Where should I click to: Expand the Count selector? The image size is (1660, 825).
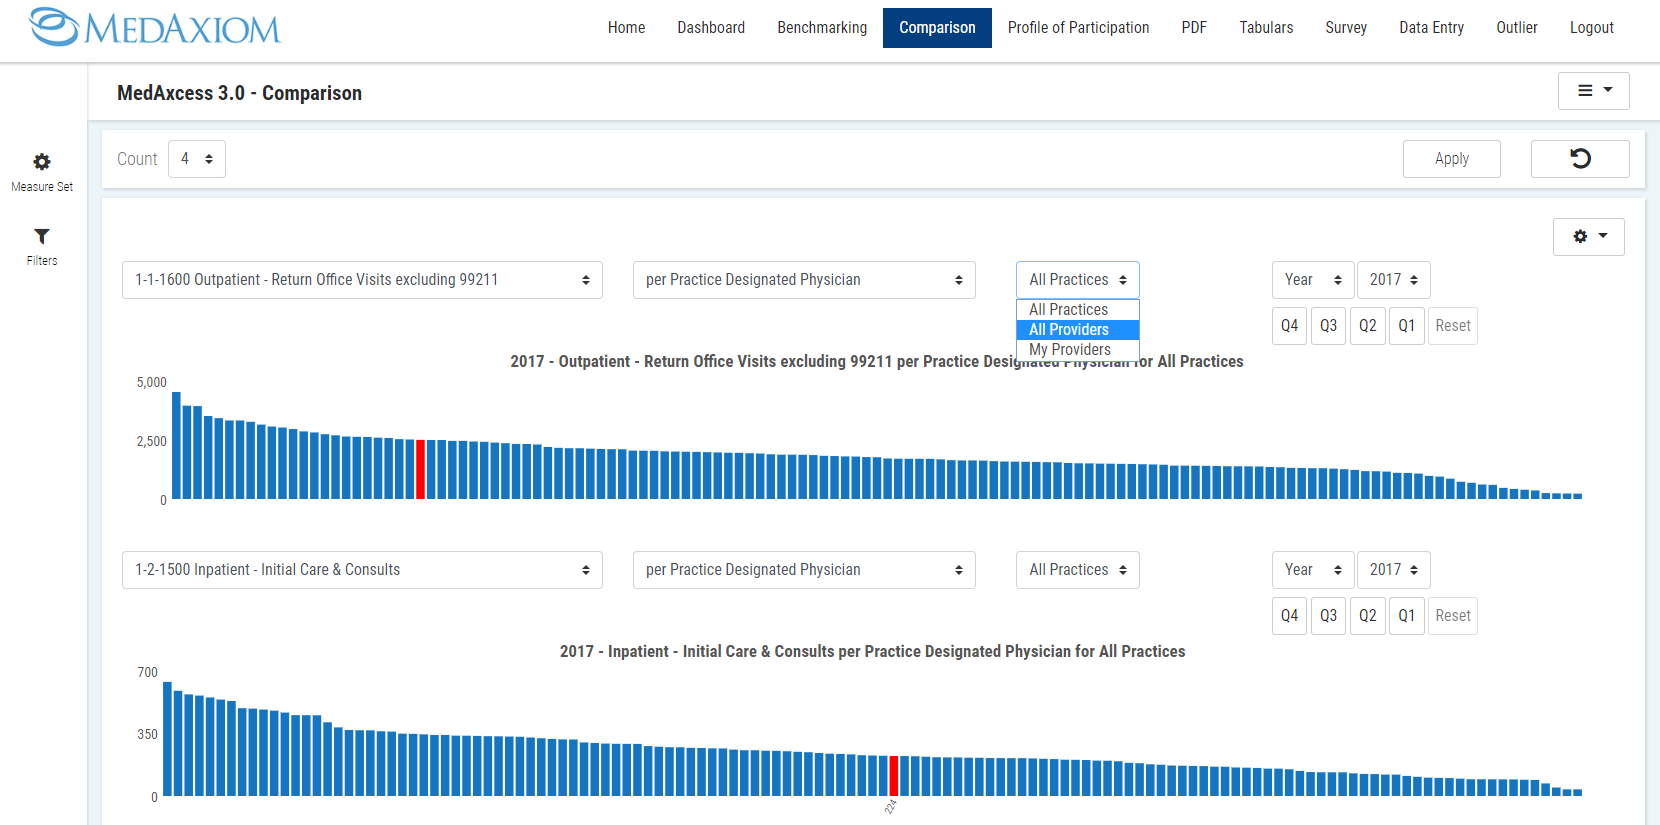[197, 159]
